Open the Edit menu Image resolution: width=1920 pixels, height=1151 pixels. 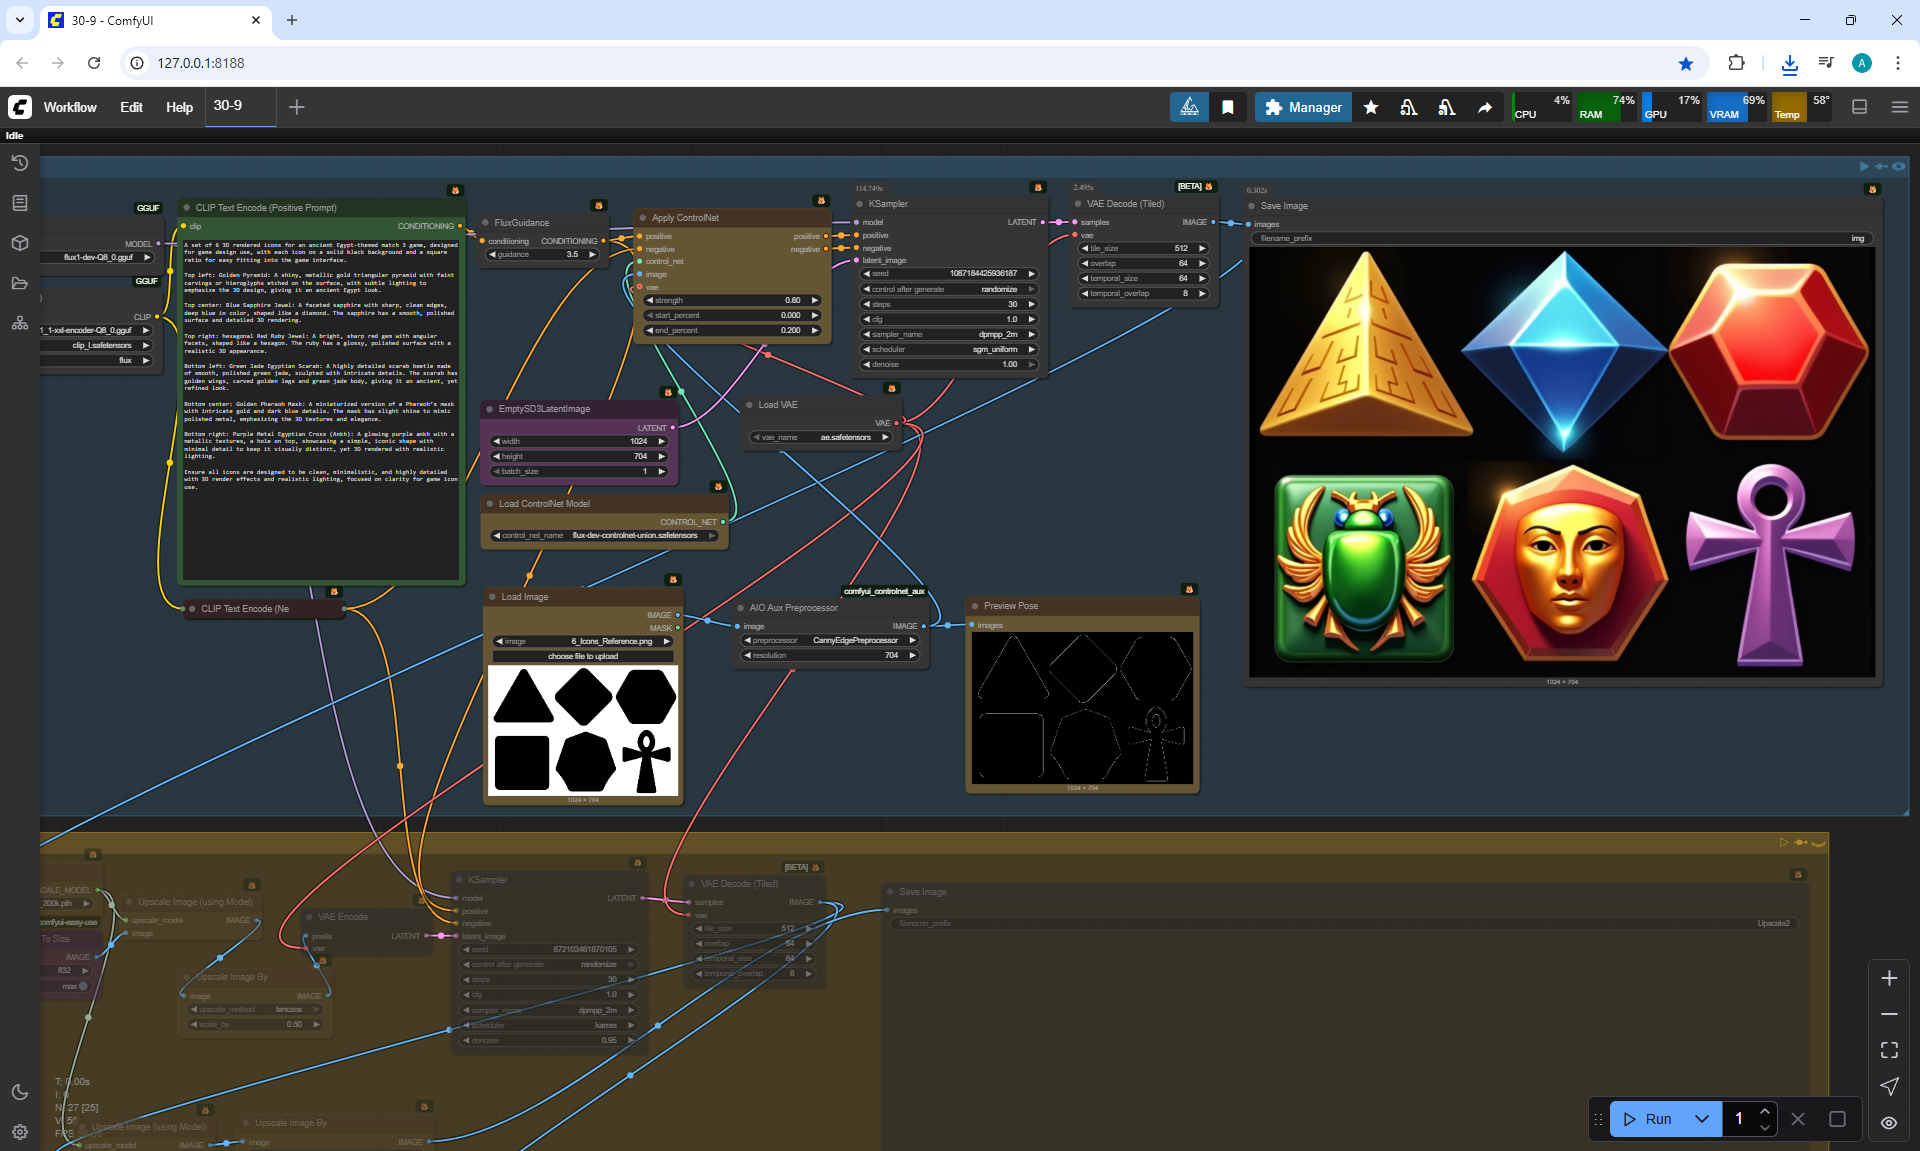(131, 107)
